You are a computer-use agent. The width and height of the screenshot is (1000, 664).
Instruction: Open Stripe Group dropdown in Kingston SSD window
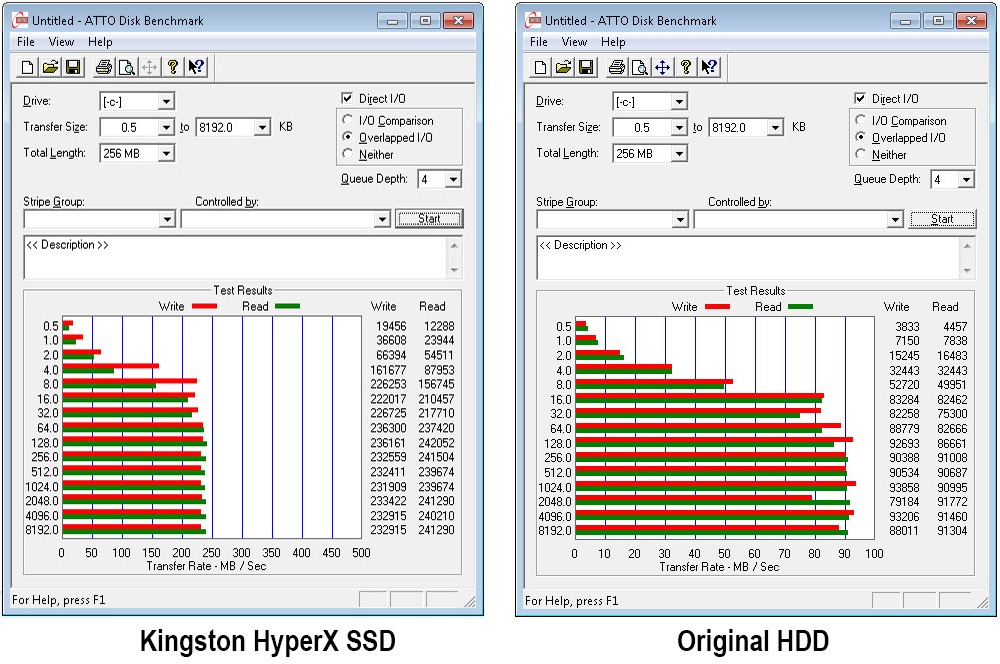point(167,219)
